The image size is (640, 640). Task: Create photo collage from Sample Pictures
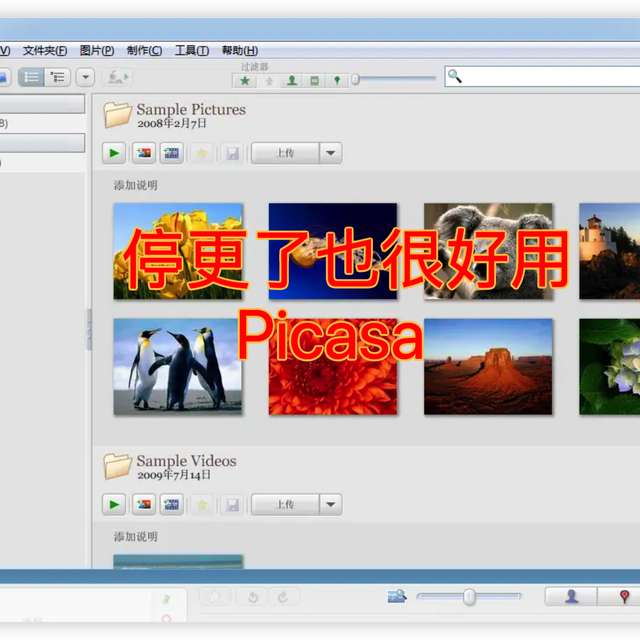tap(144, 153)
